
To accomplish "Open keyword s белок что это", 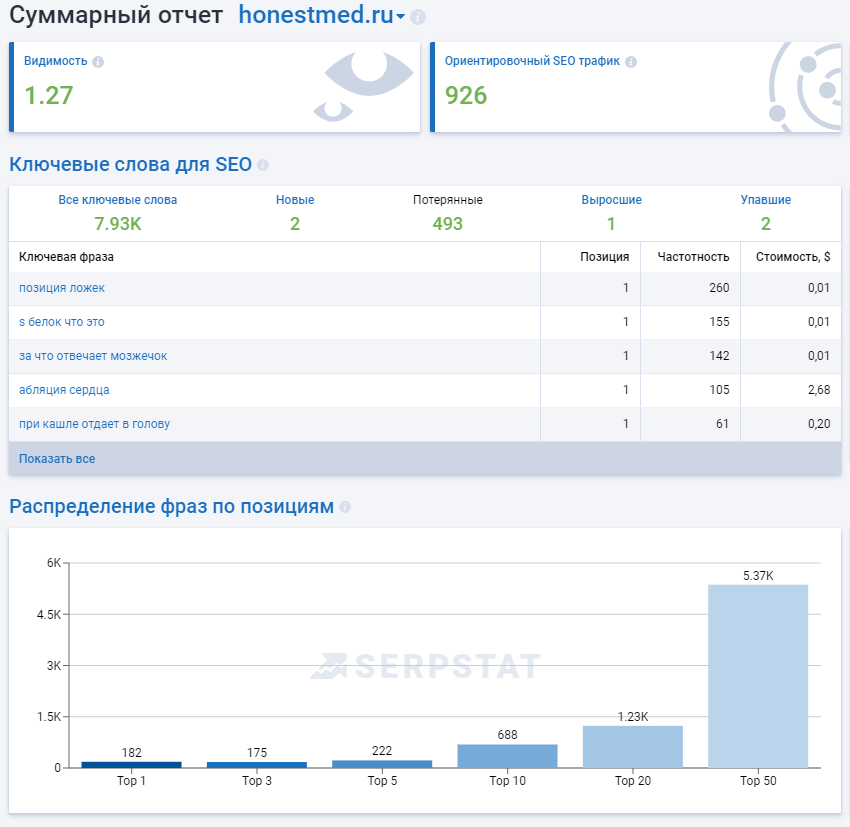I will pyautogui.click(x=62, y=322).
